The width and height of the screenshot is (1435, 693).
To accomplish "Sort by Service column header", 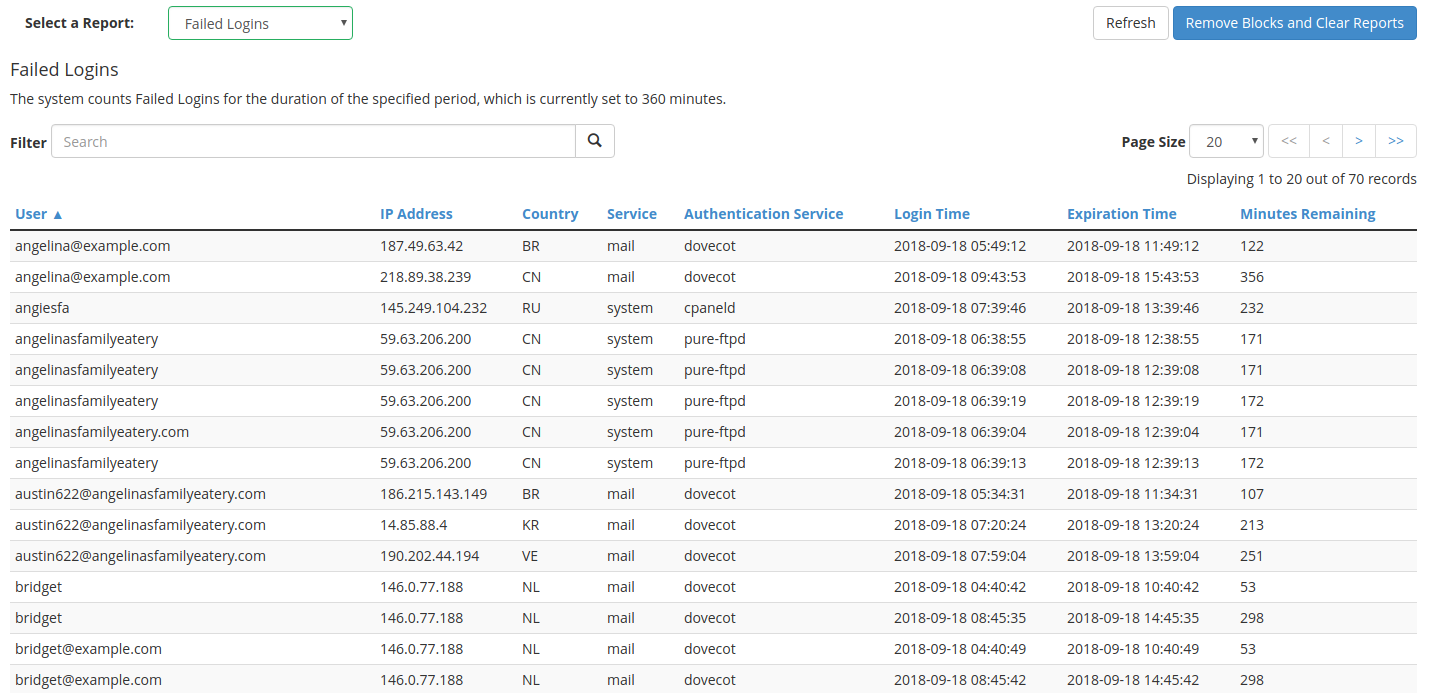I will (631, 214).
